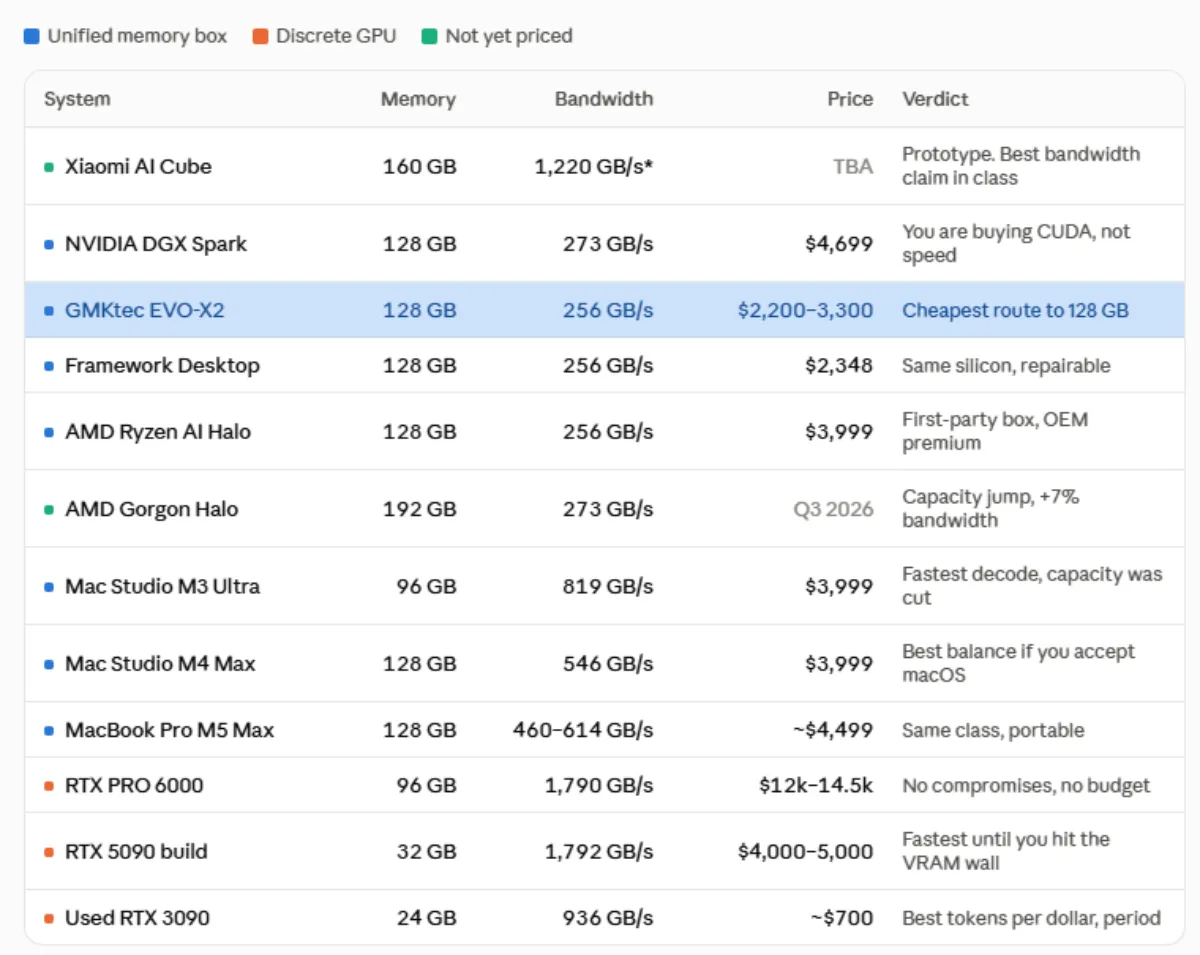Click the 1,220 GB/s* bandwidth cell
Image resolution: width=1200 pixels, height=955 pixels.
[594, 166]
